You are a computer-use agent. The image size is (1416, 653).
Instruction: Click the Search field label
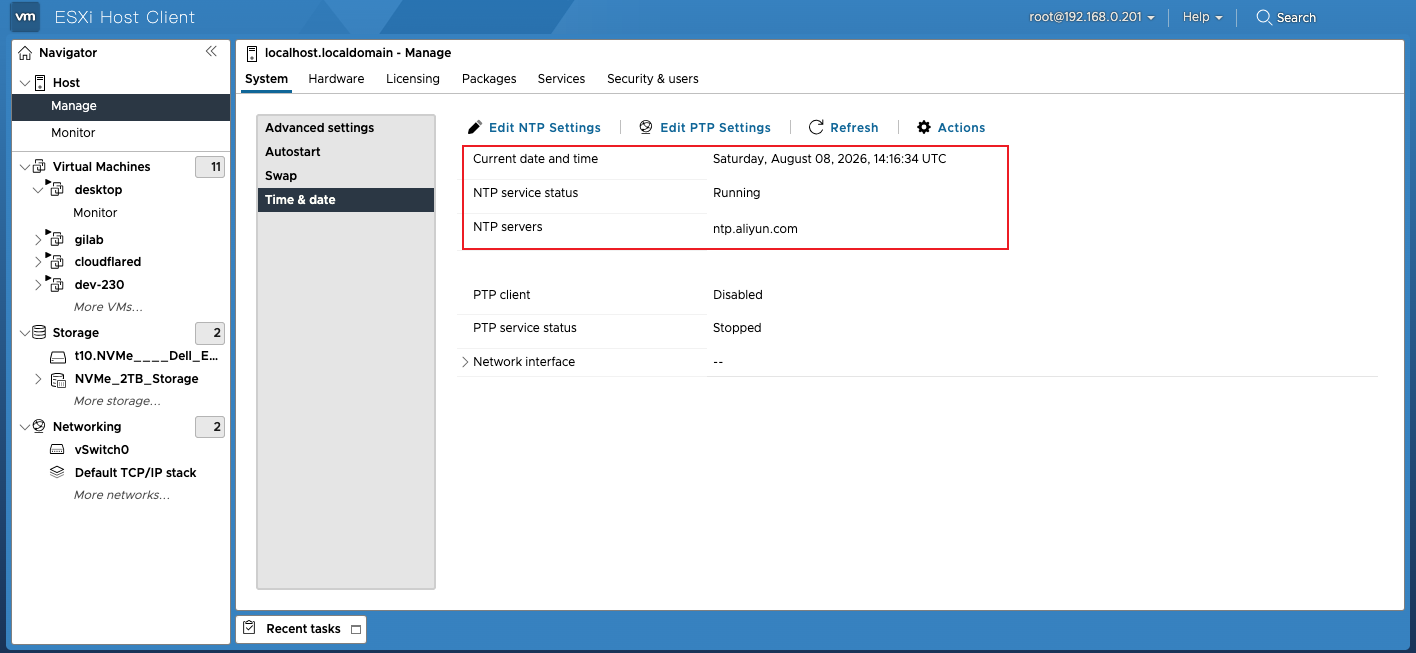(1296, 17)
